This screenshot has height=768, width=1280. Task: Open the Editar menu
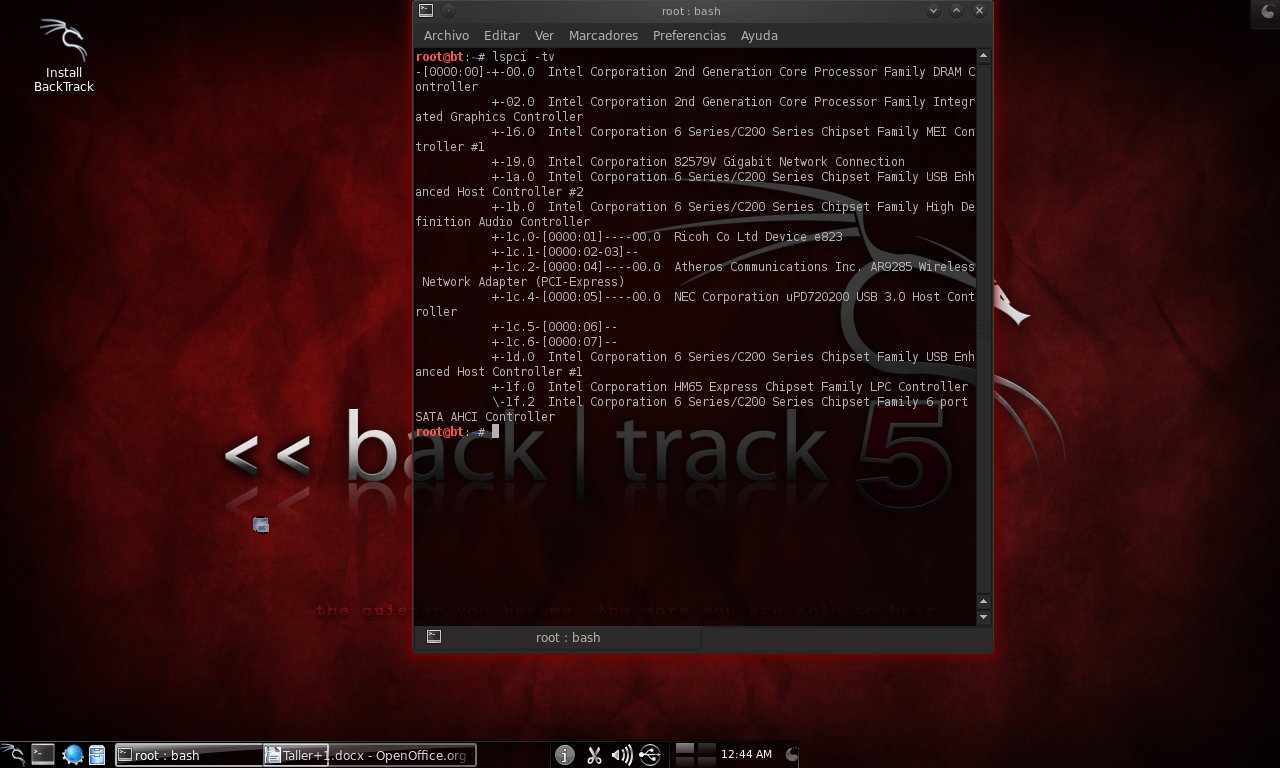pyautogui.click(x=502, y=35)
